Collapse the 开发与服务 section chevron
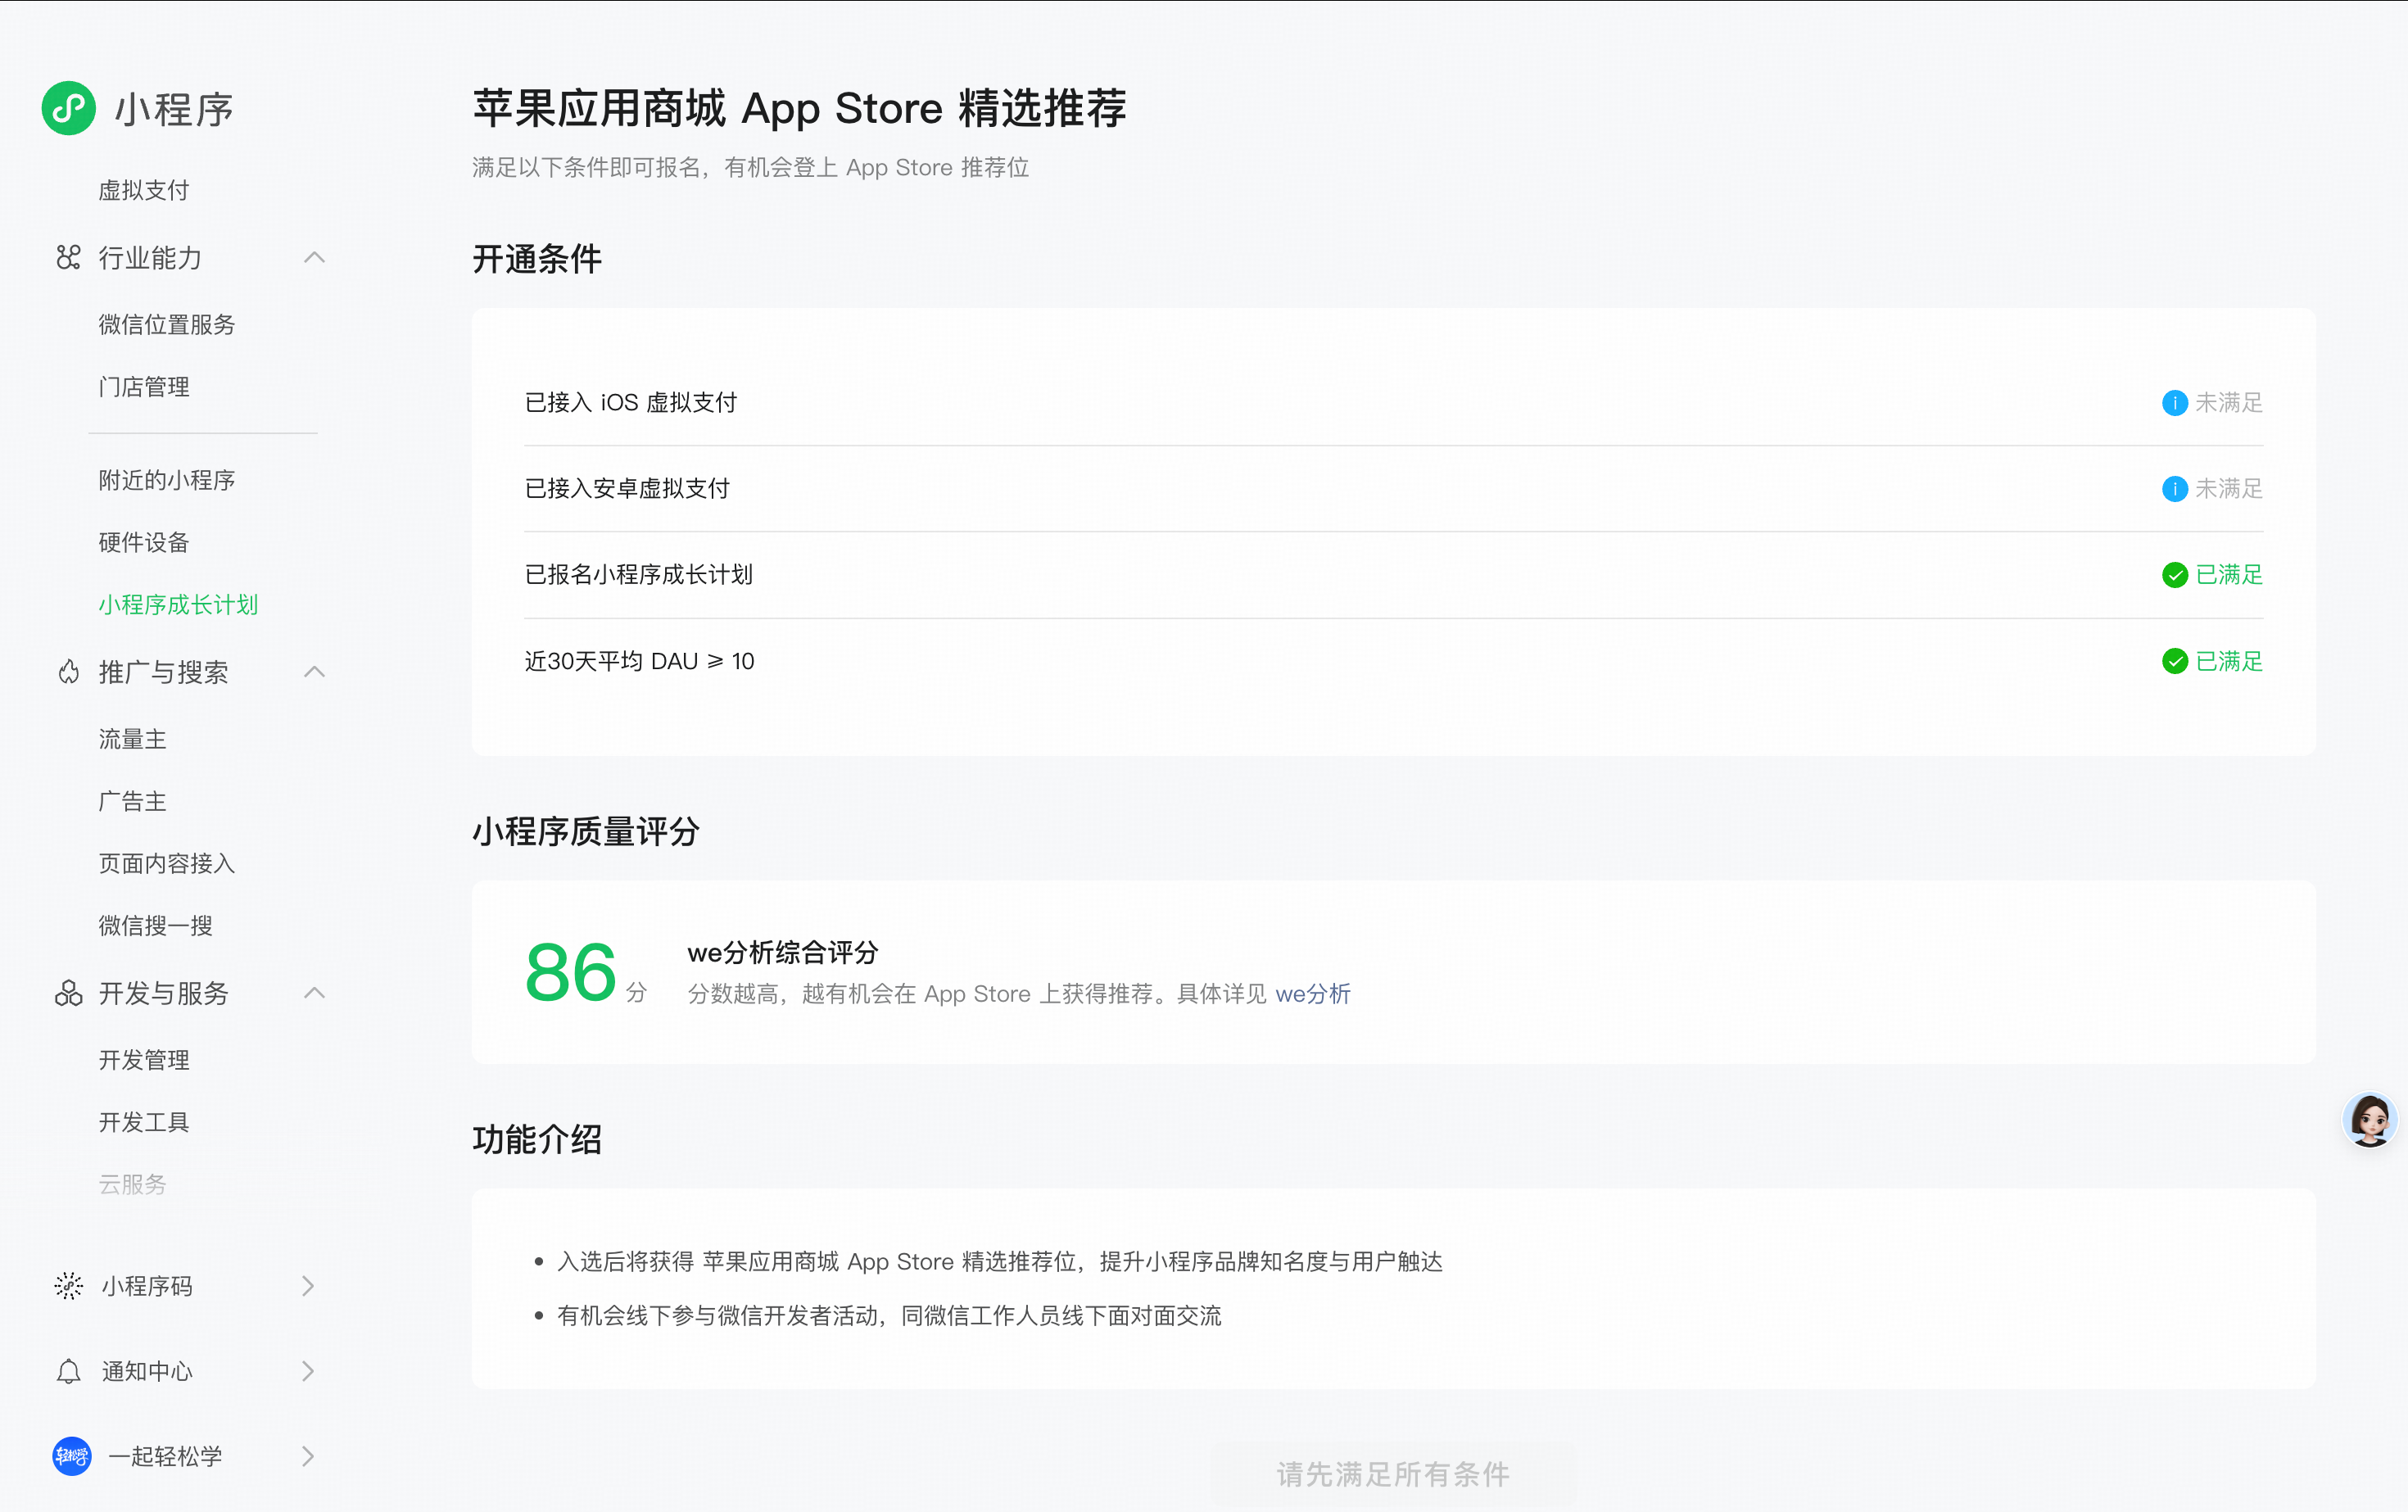Screen dimensions: 2408x1512 tap(314, 993)
